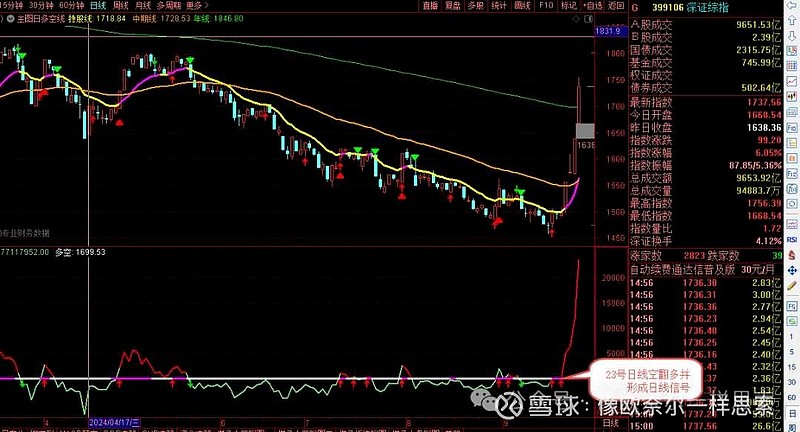Screen dimensions: 800x432
Task: Click the 自动续费通达信普及版 30元/月 banner
Action: (x=702, y=269)
